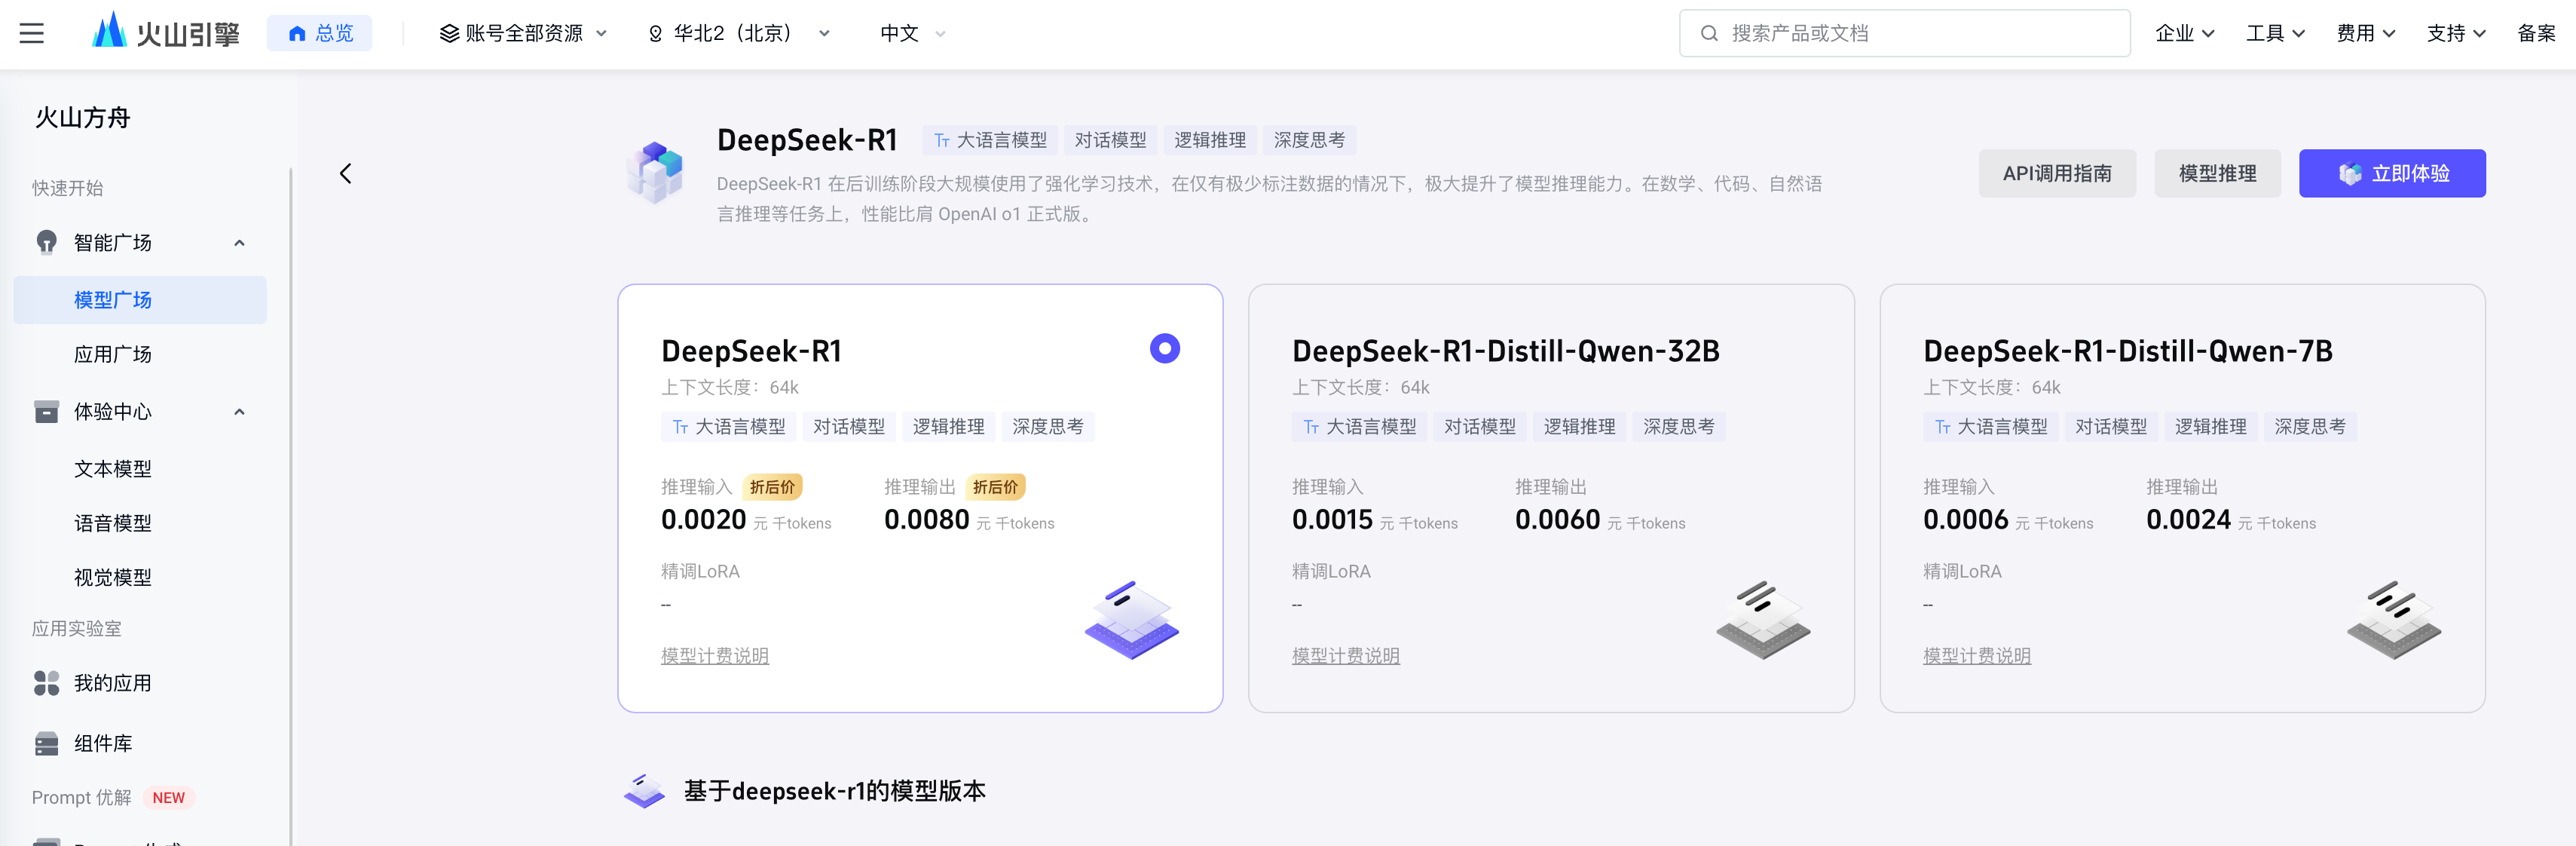
Task: Select 应用广场 in sidebar
Action: [x=113, y=354]
